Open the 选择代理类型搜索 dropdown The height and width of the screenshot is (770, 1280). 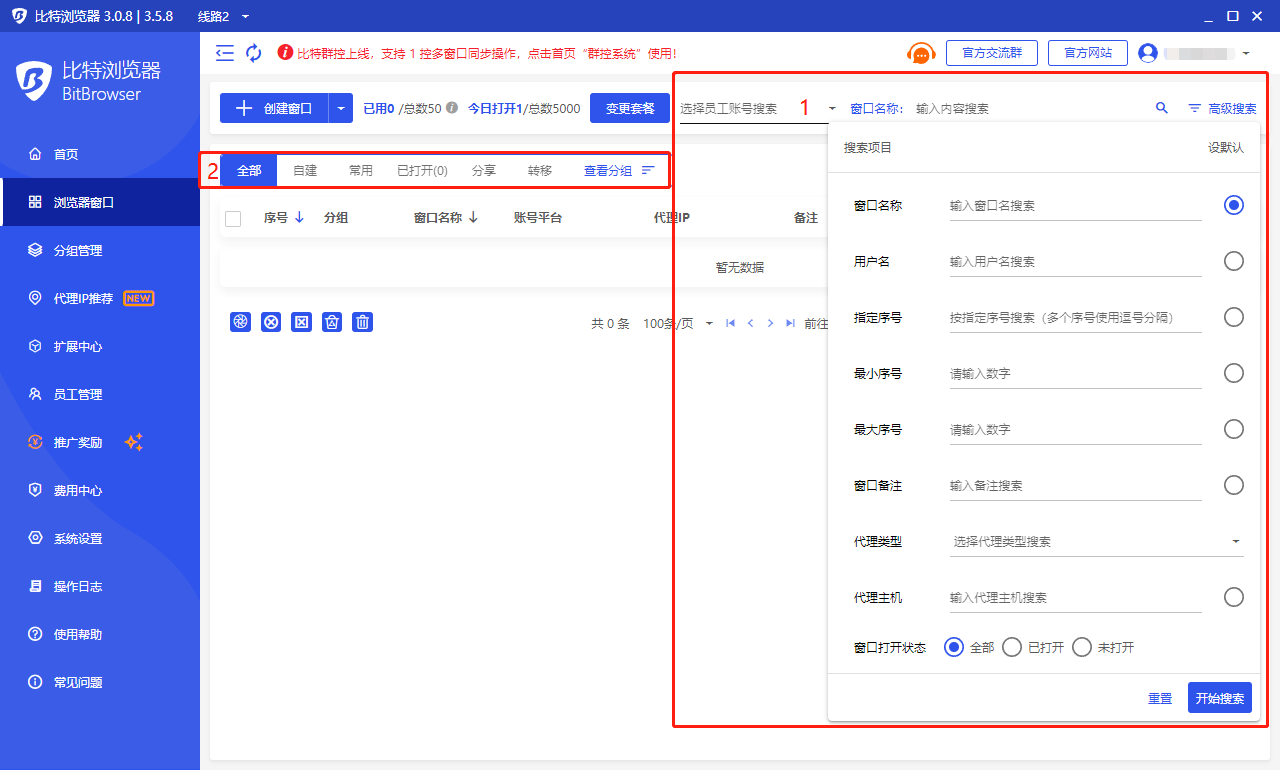coord(1096,541)
